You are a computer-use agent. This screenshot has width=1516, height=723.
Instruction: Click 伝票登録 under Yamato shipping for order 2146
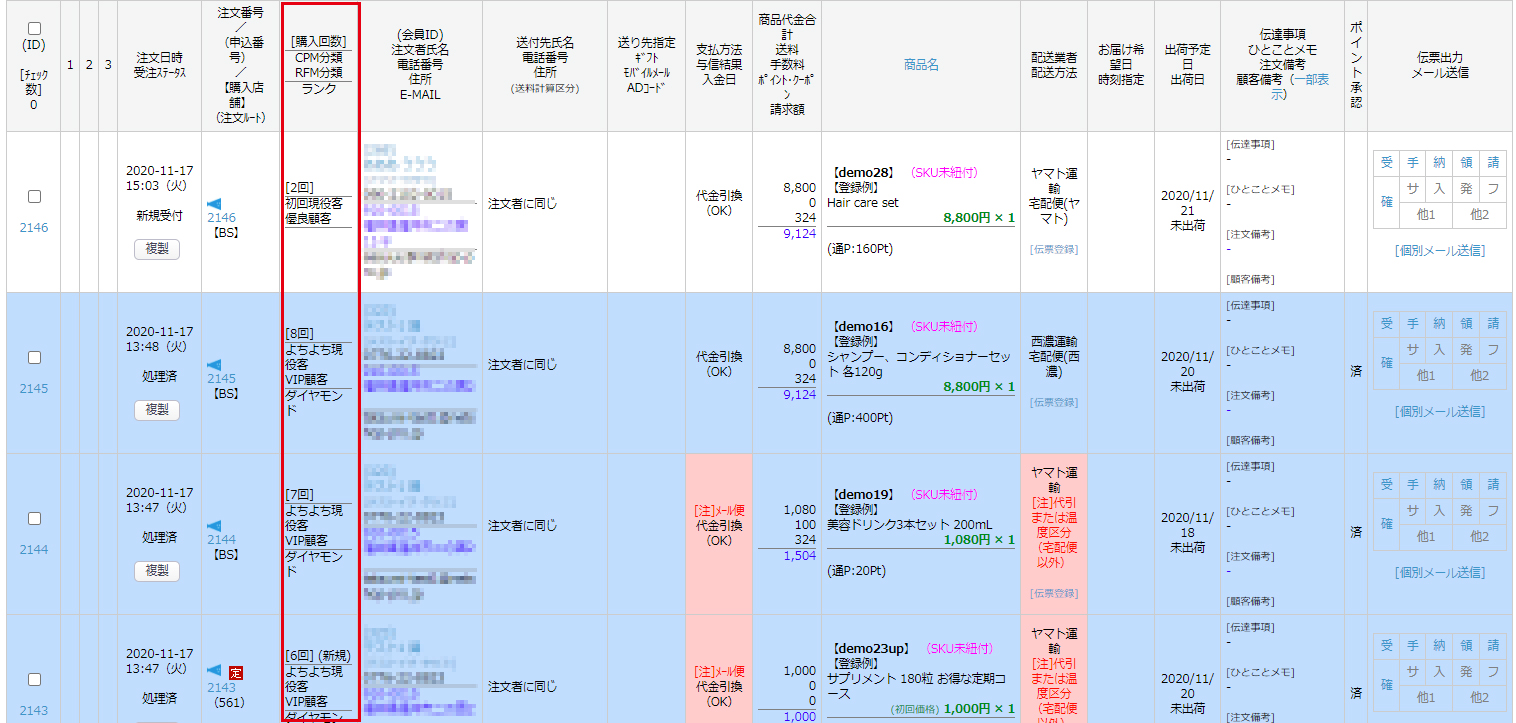coord(1054,249)
